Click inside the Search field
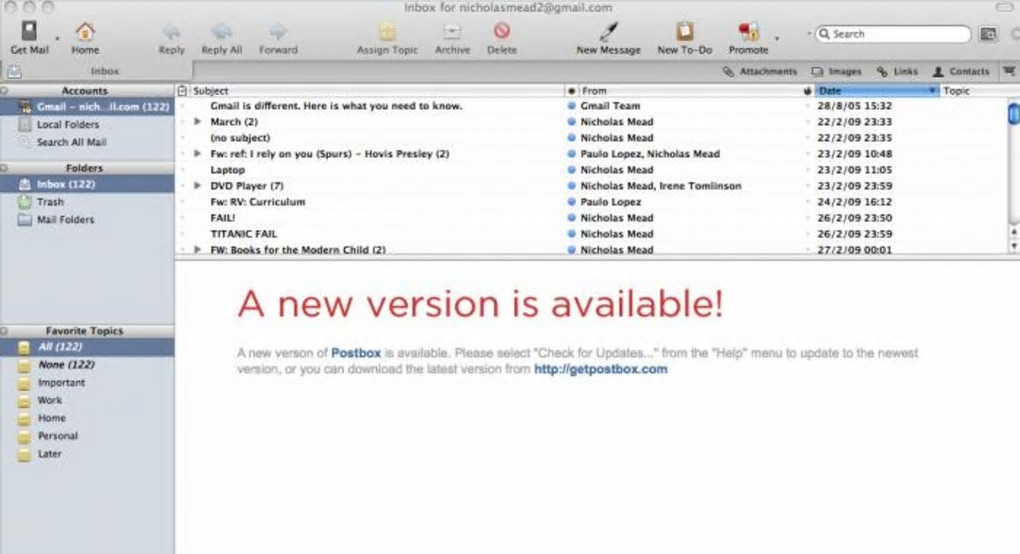Screen dimensions: 1020x554 893,34
